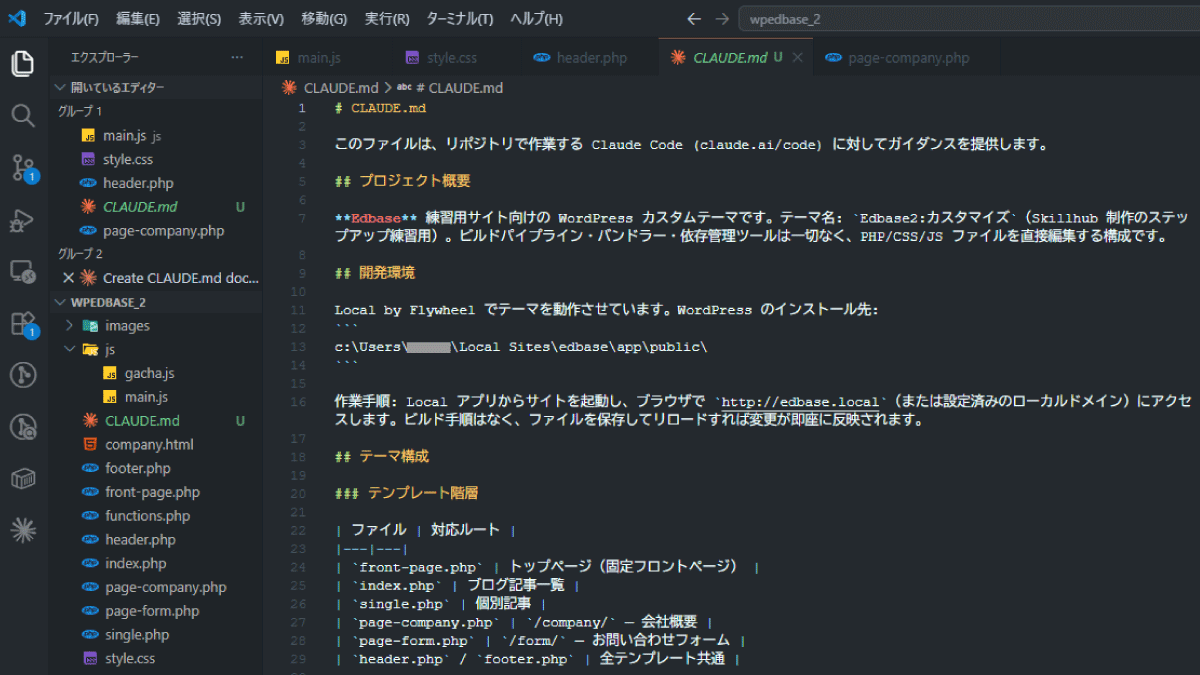1200x675 pixels.
Task: Open the ヘルプ(H) menu
Action: 535,18
